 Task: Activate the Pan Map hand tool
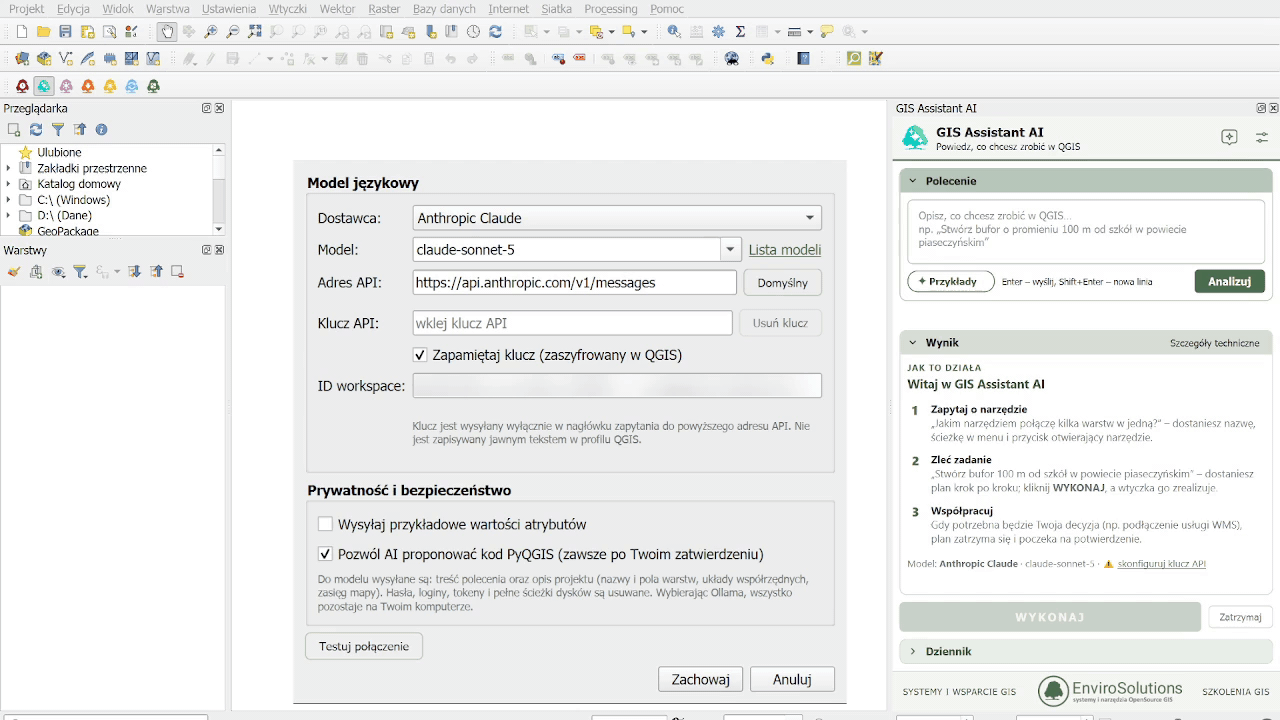(167, 32)
